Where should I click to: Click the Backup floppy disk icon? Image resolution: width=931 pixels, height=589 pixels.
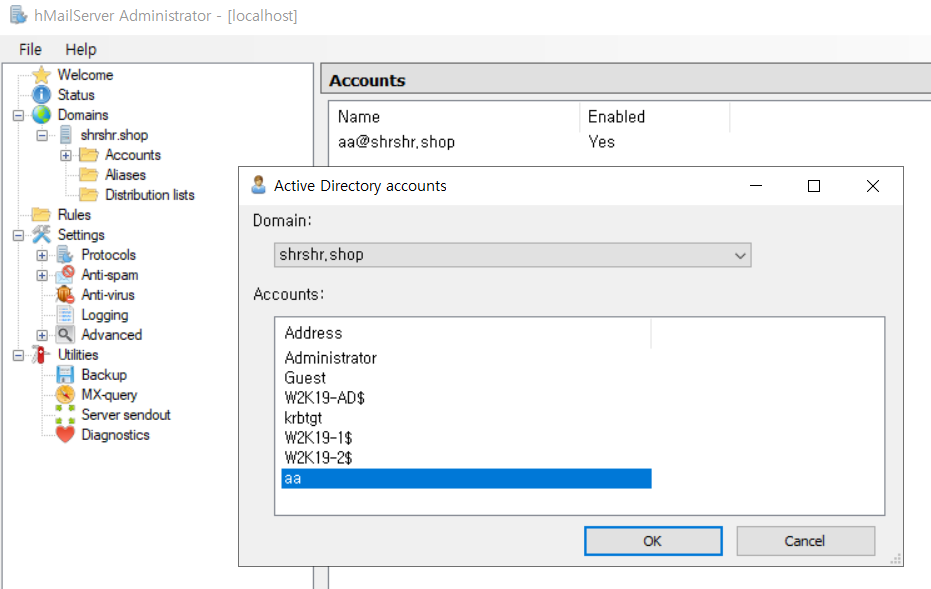click(x=65, y=375)
